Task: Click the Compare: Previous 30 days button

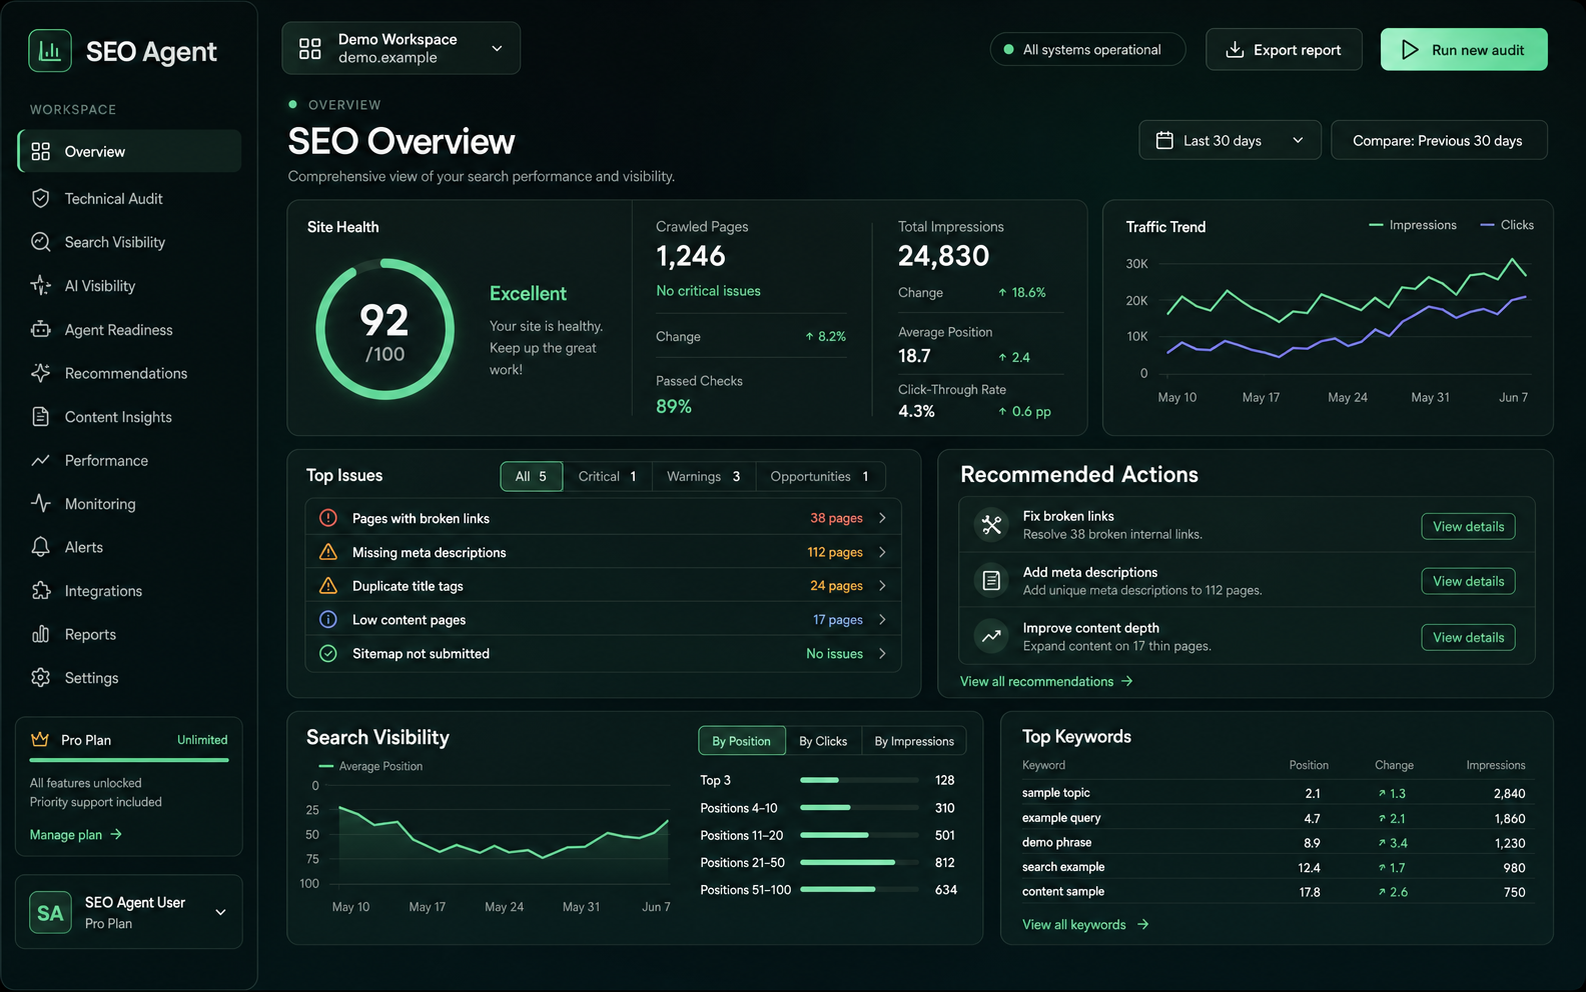Action: [x=1438, y=140]
